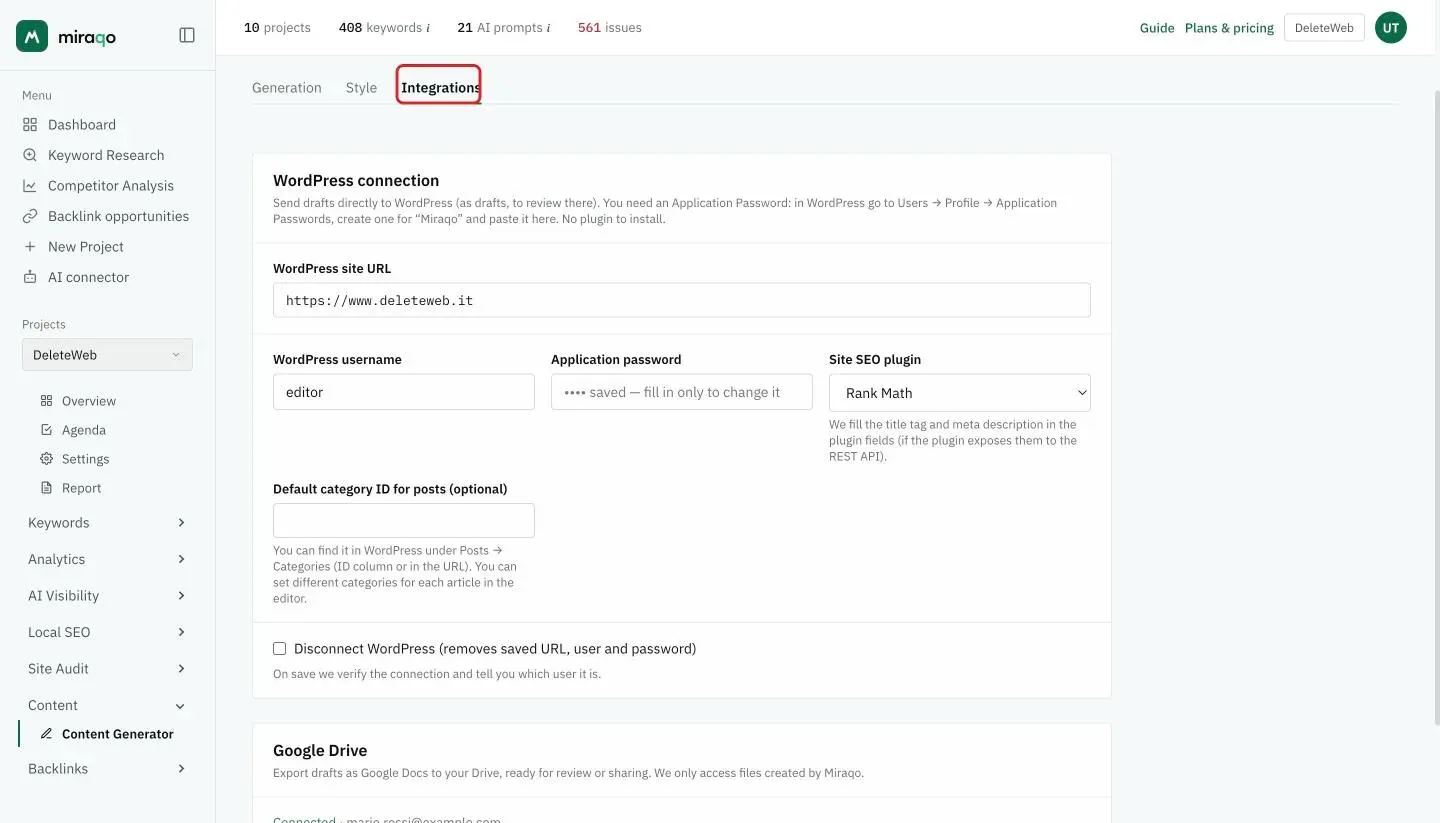This screenshot has height=823, width=1440.
Task: Open the UT user avatar
Action: tap(1390, 28)
